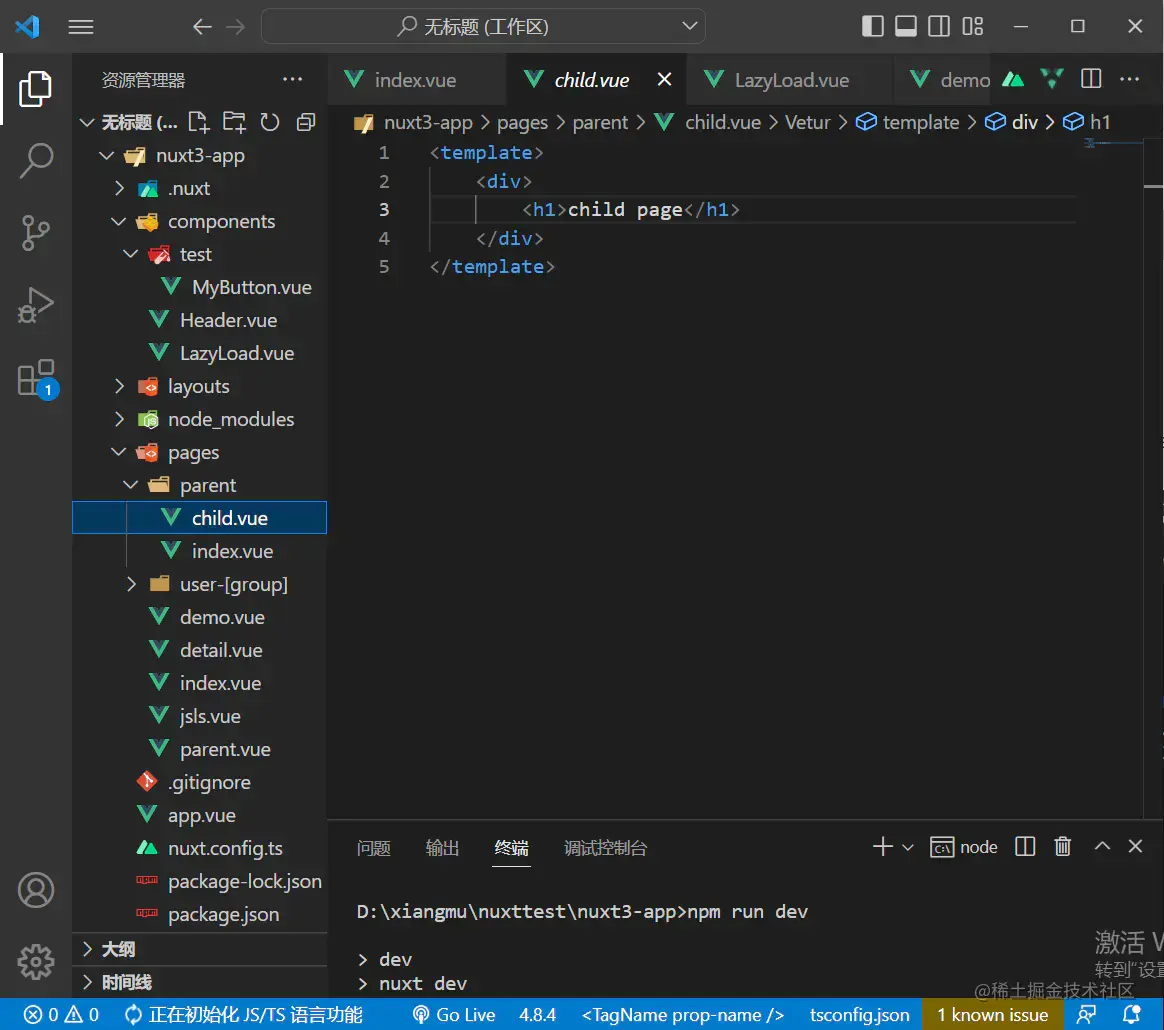Open Source Control view
1164x1030 pixels.
[x=35, y=232]
